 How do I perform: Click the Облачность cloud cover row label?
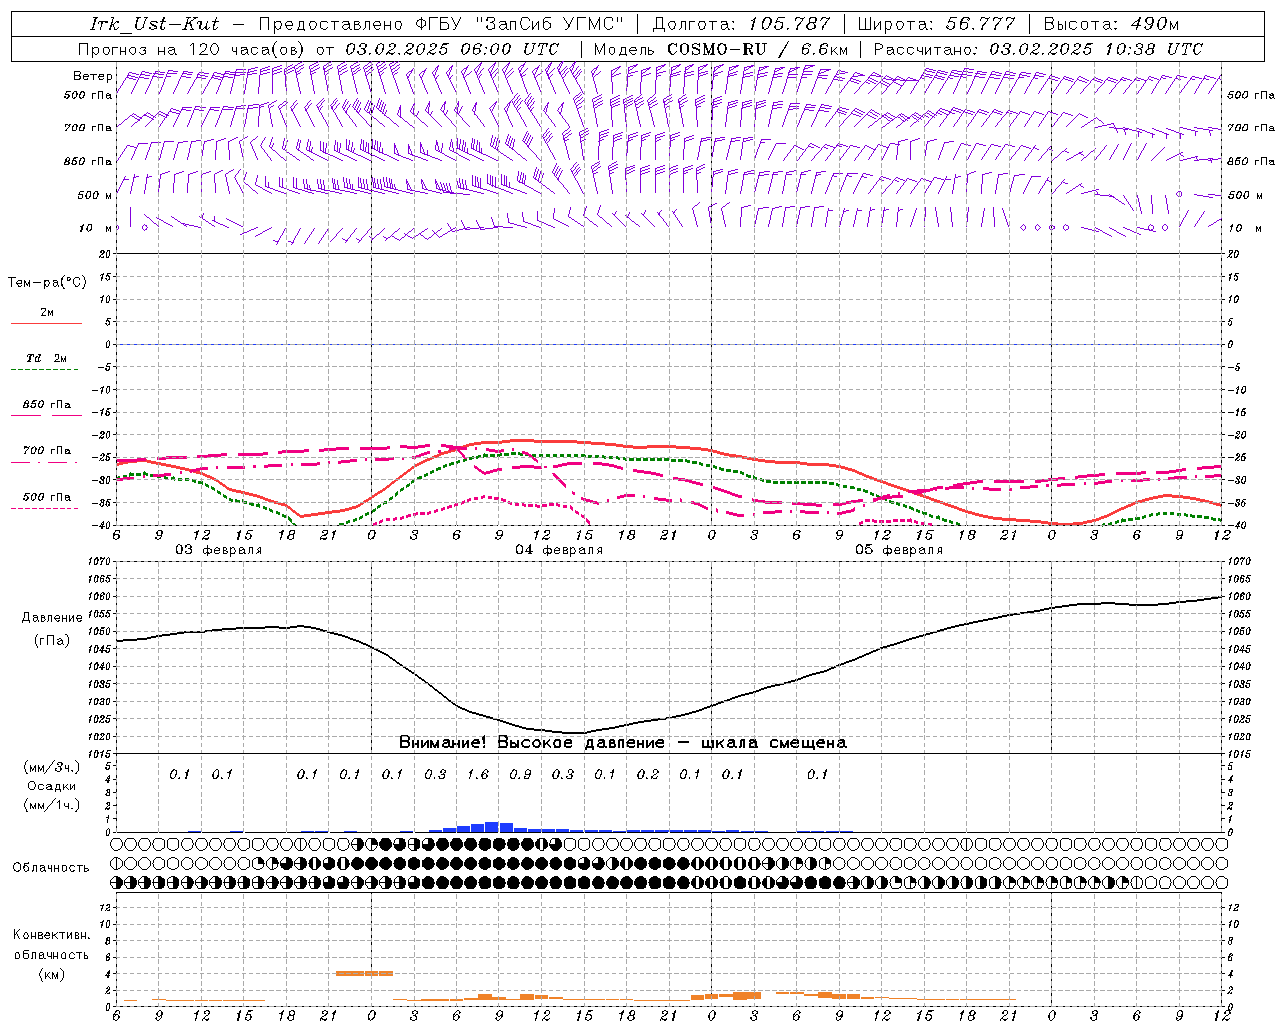[51, 867]
